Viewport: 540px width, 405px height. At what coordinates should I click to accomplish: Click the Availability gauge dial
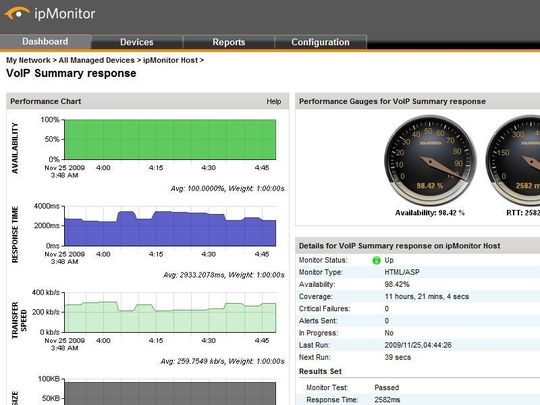click(430, 160)
